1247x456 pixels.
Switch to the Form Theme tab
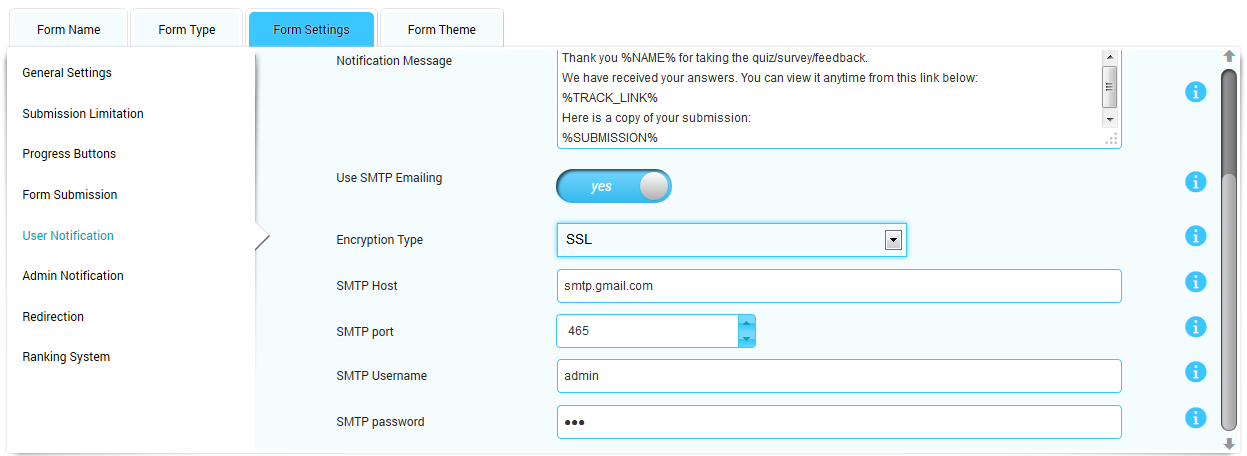point(441,30)
